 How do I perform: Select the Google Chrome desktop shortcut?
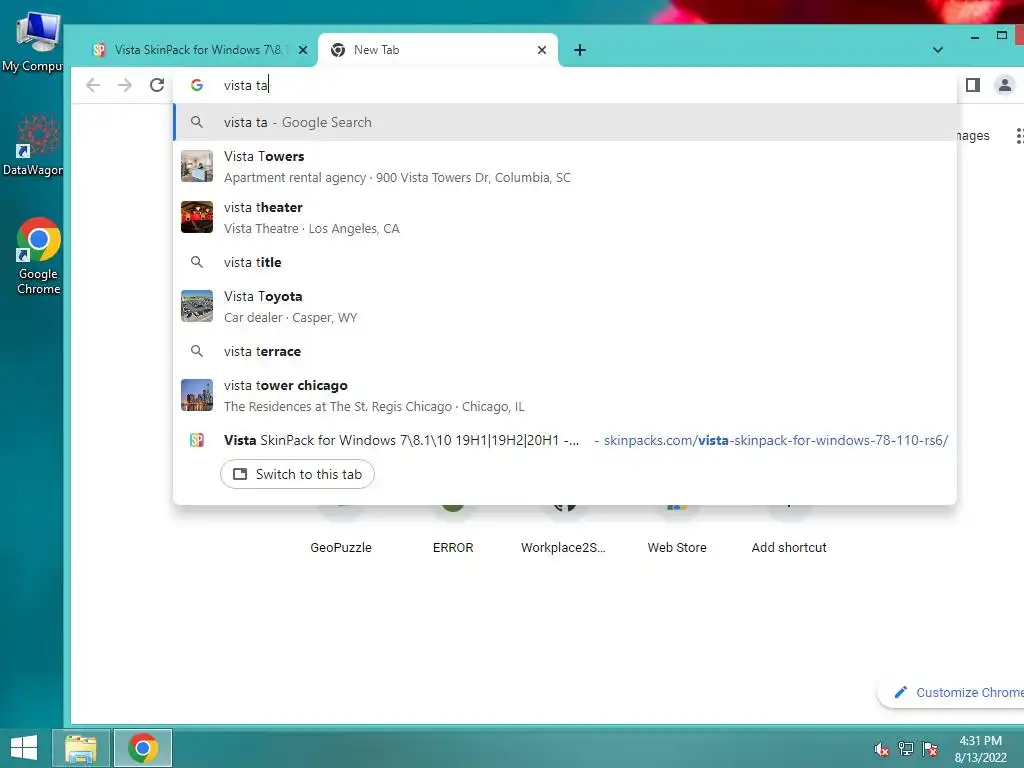39,256
